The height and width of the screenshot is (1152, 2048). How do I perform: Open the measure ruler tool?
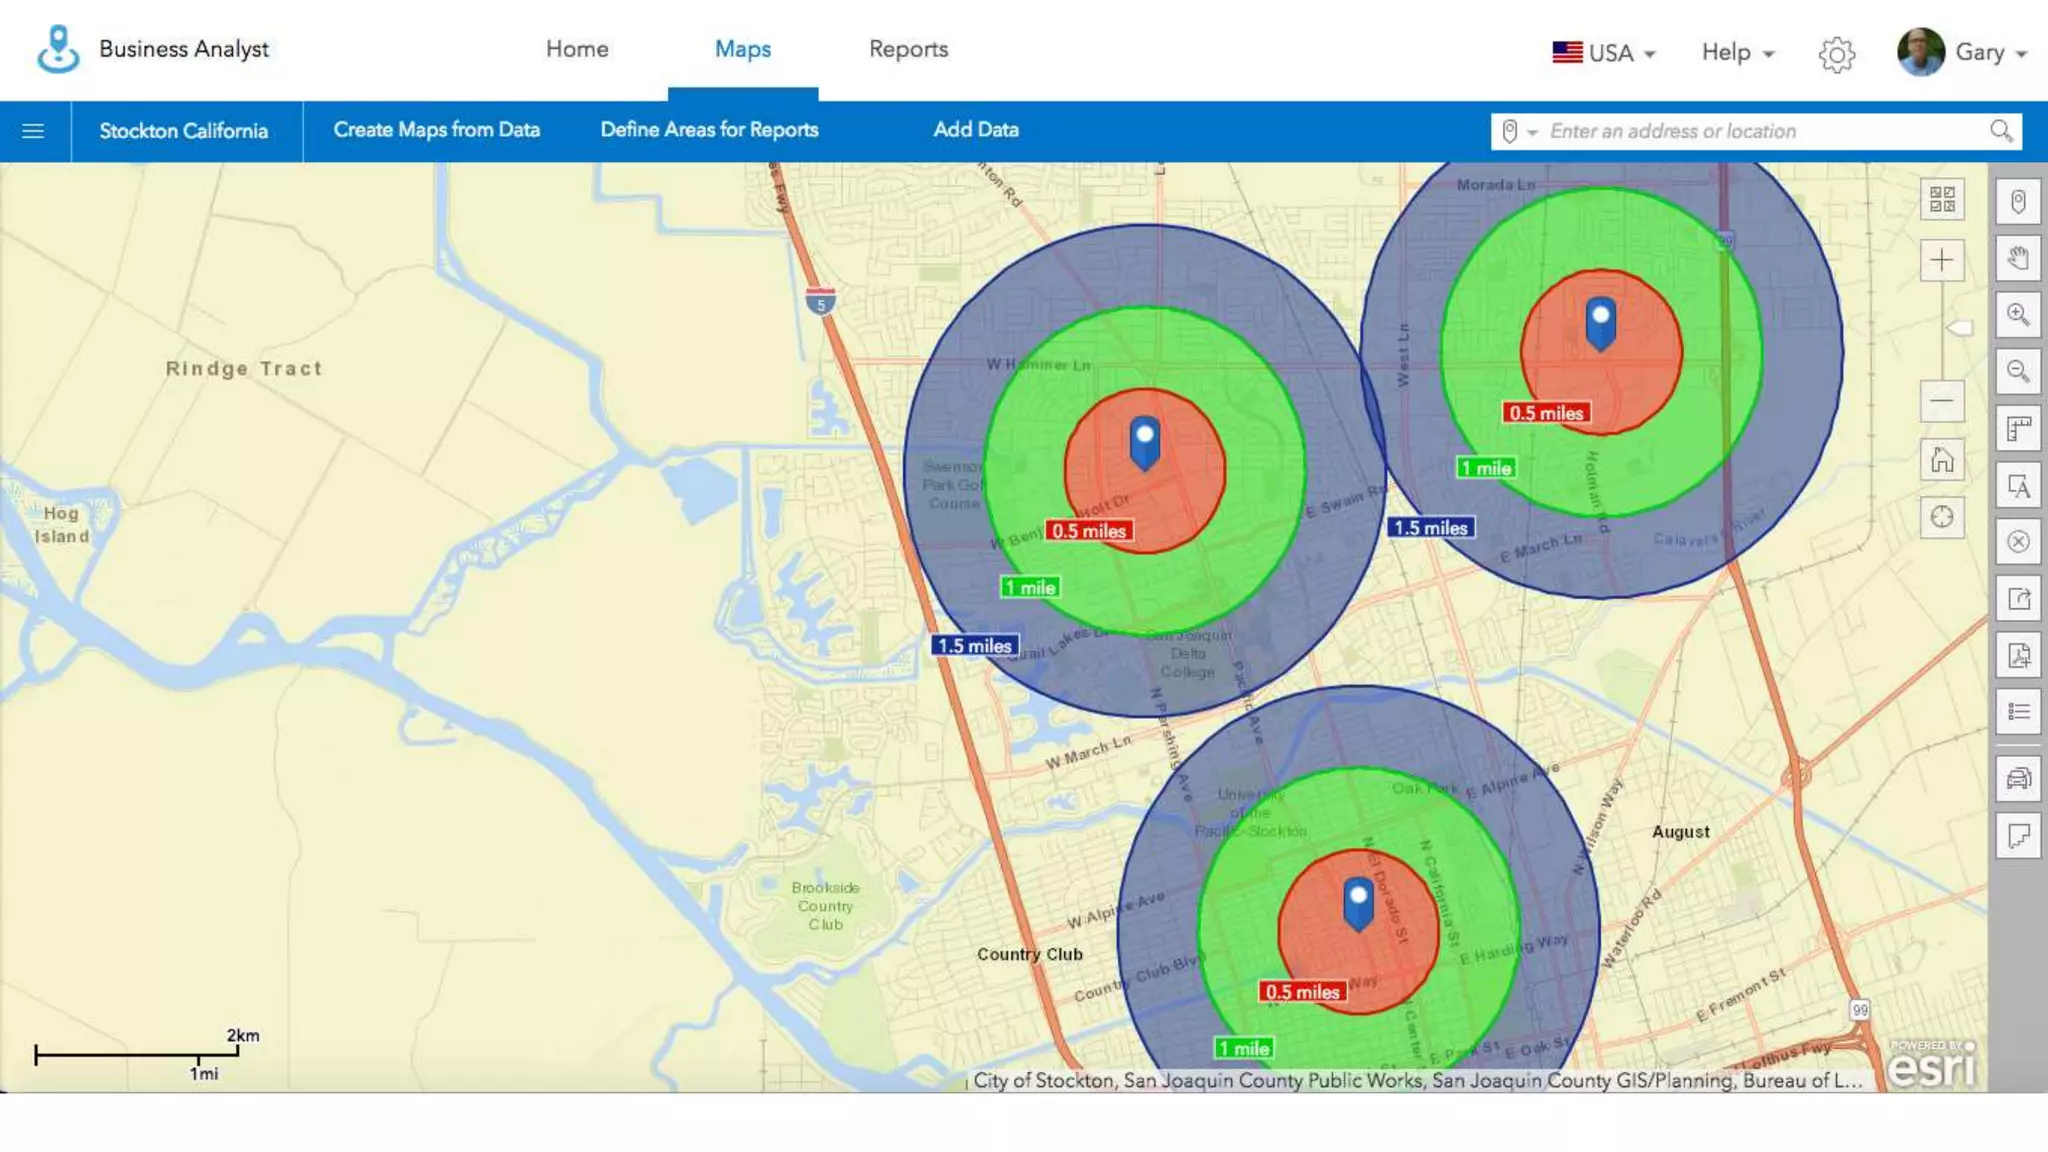2018,429
